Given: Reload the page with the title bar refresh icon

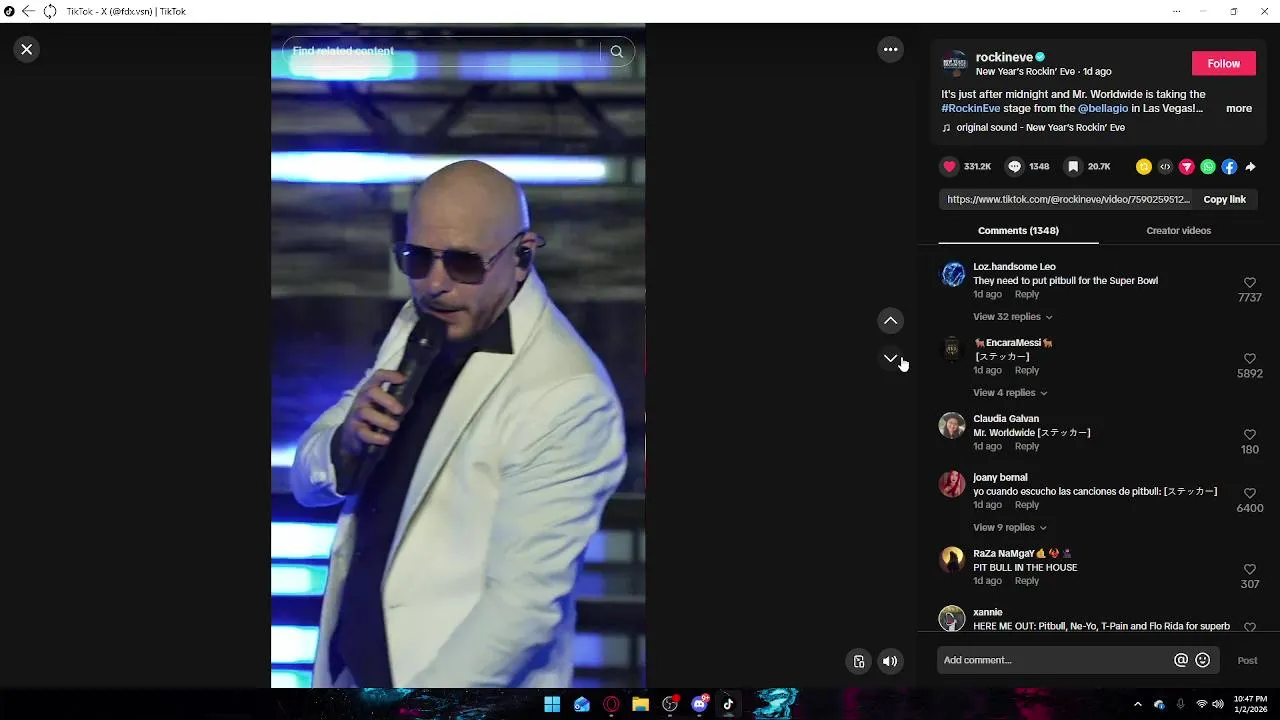Looking at the screenshot, I should [49, 11].
